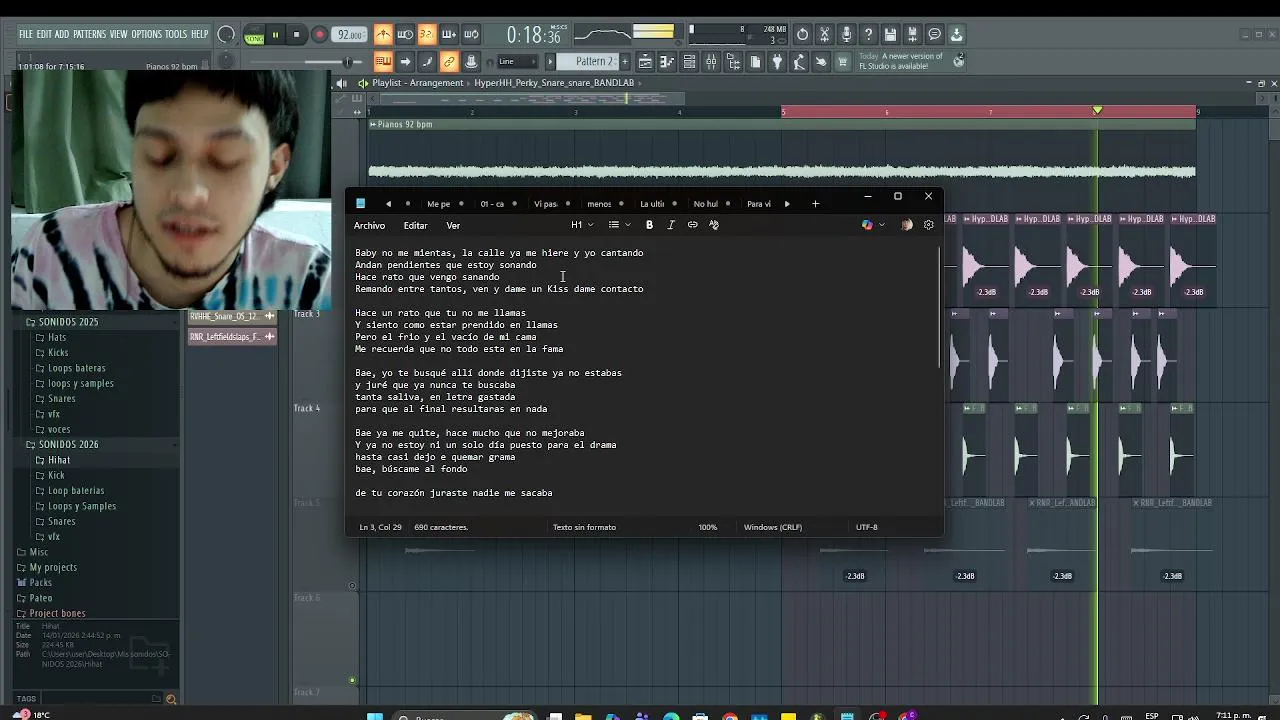Open the shopping cart store icon
Image resolution: width=1280 pixels, height=720 pixels.
click(843, 62)
